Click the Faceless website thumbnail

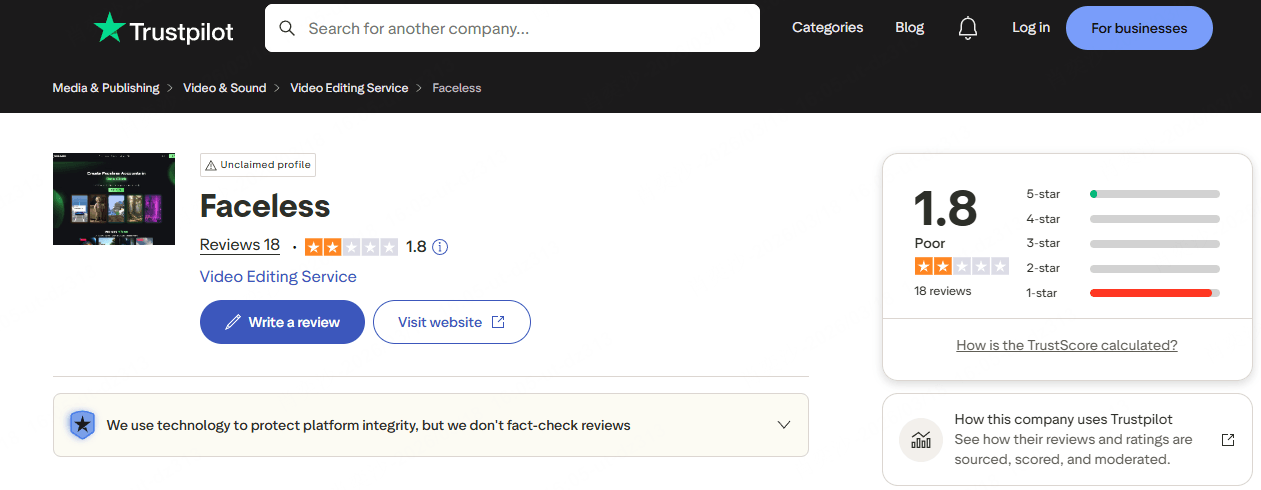(114, 199)
